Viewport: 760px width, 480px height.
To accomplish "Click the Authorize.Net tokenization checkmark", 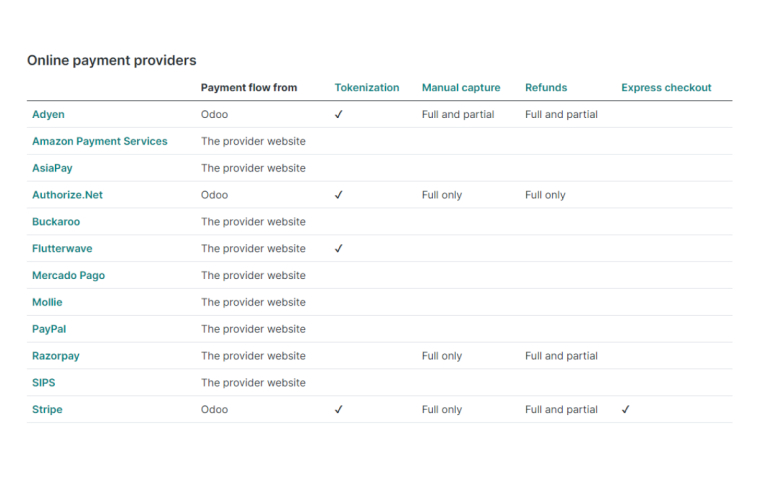I will (x=339, y=195).
